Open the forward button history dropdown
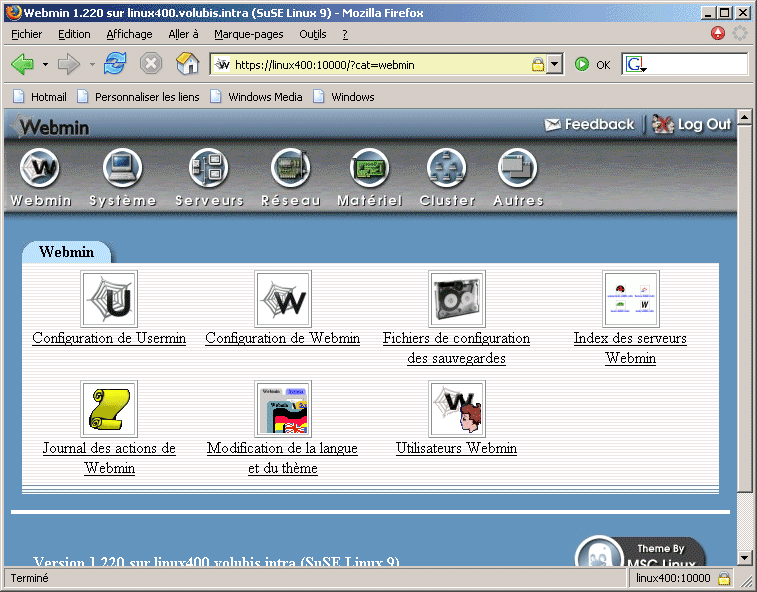The image size is (757, 592). [x=92, y=64]
